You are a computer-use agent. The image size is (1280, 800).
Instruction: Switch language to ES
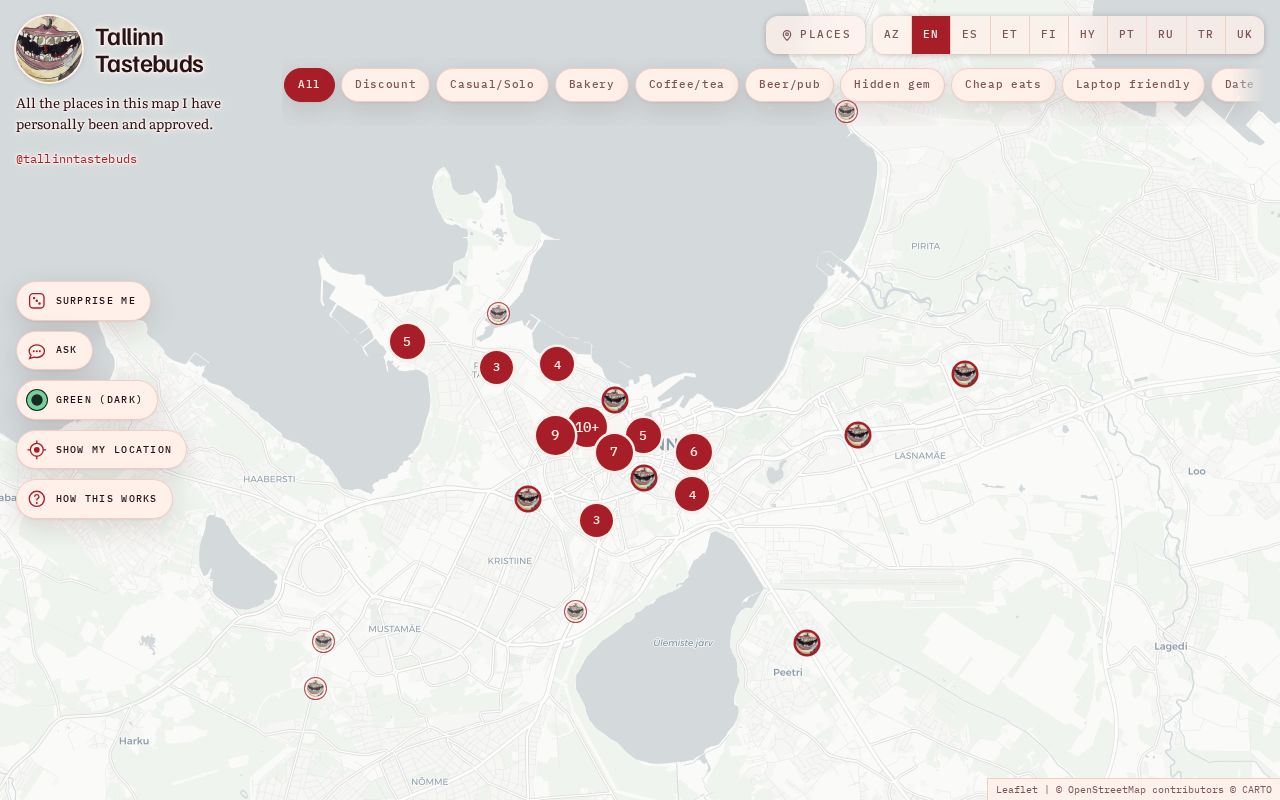point(970,35)
